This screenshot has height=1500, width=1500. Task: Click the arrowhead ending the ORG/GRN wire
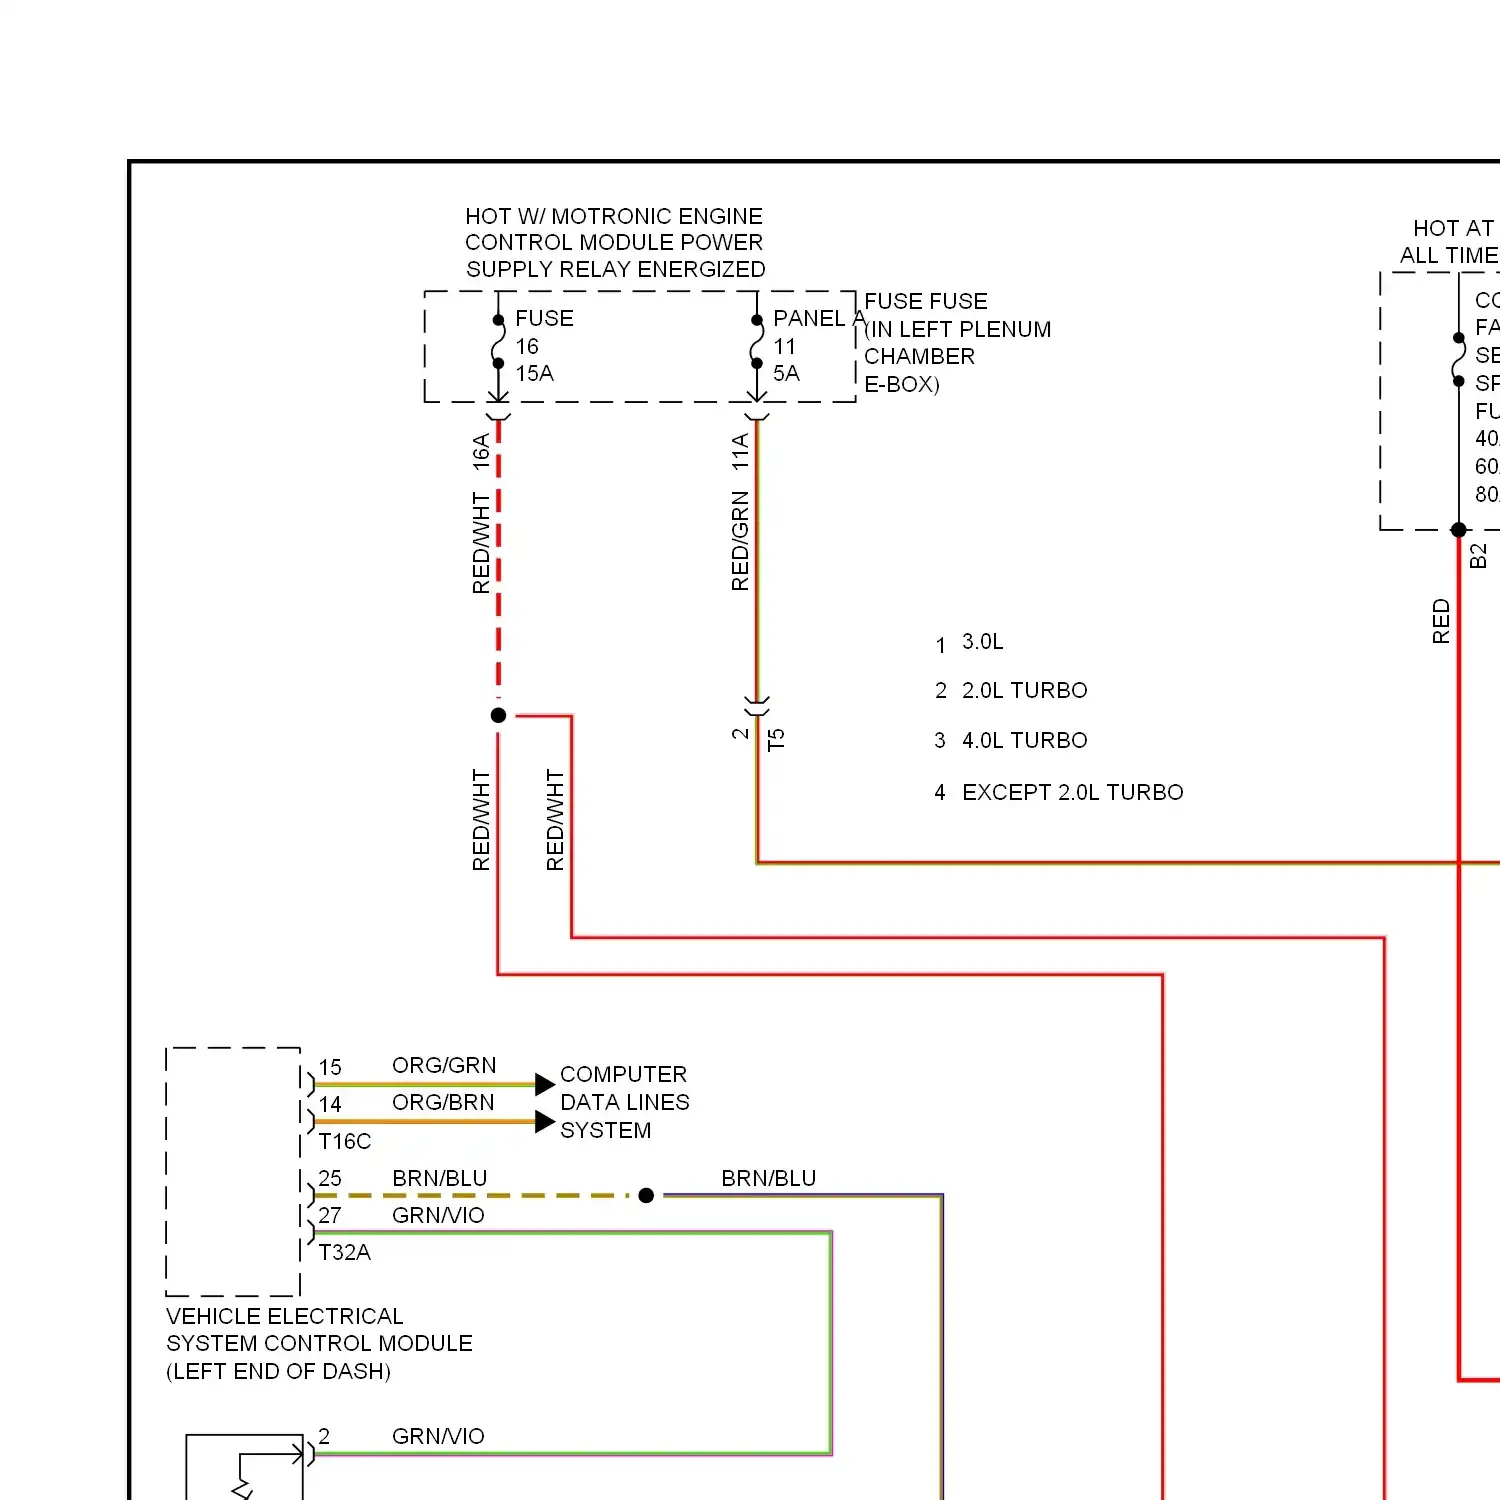point(545,1084)
